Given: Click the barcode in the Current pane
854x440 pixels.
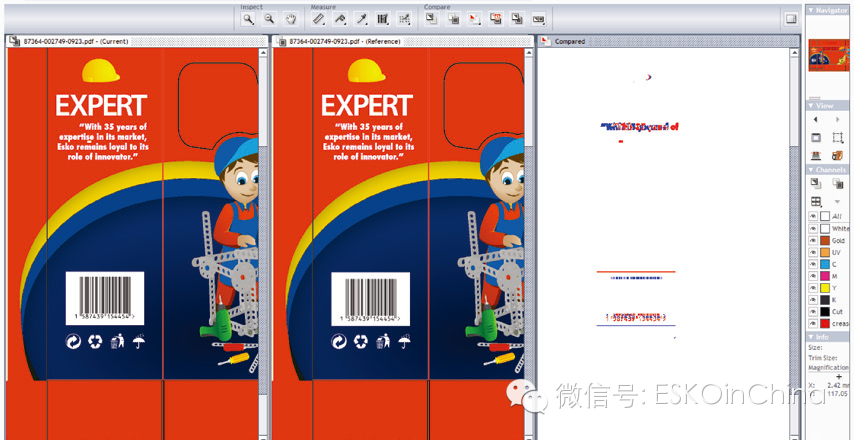Looking at the screenshot, I should pyautogui.click(x=105, y=298).
